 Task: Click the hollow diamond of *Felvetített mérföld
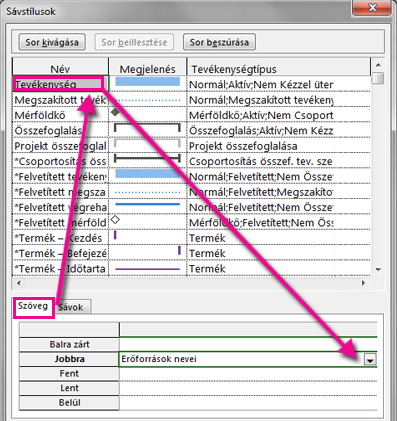pos(115,220)
